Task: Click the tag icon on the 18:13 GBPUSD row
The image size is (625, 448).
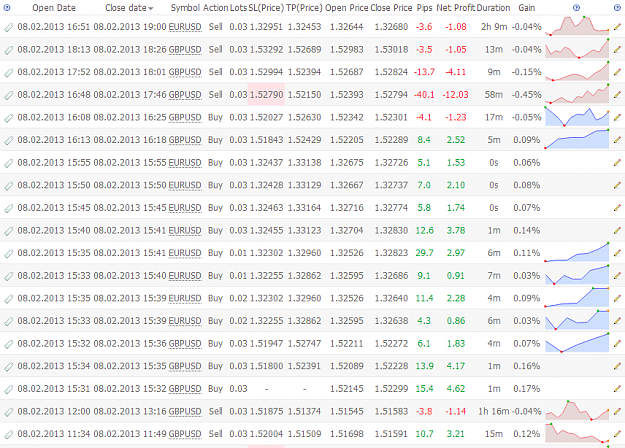Action: pos(8,50)
